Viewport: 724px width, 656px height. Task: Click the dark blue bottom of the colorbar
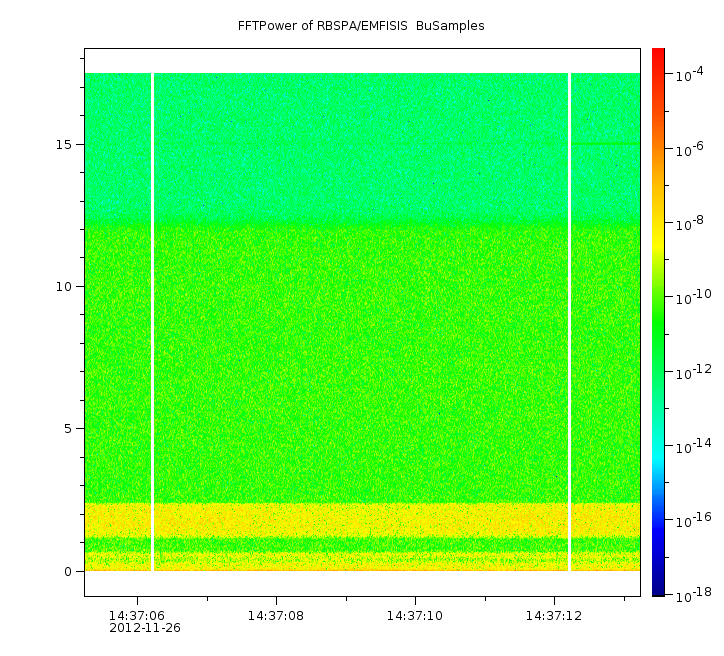click(x=658, y=589)
